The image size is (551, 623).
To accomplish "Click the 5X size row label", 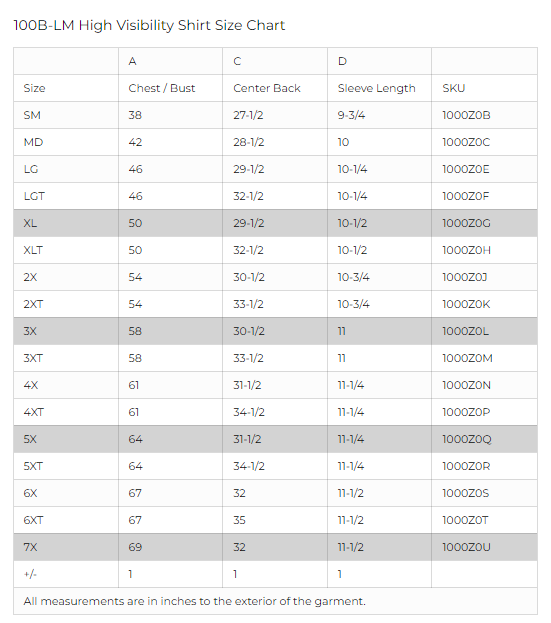I will pyautogui.click(x=30, y=439).
